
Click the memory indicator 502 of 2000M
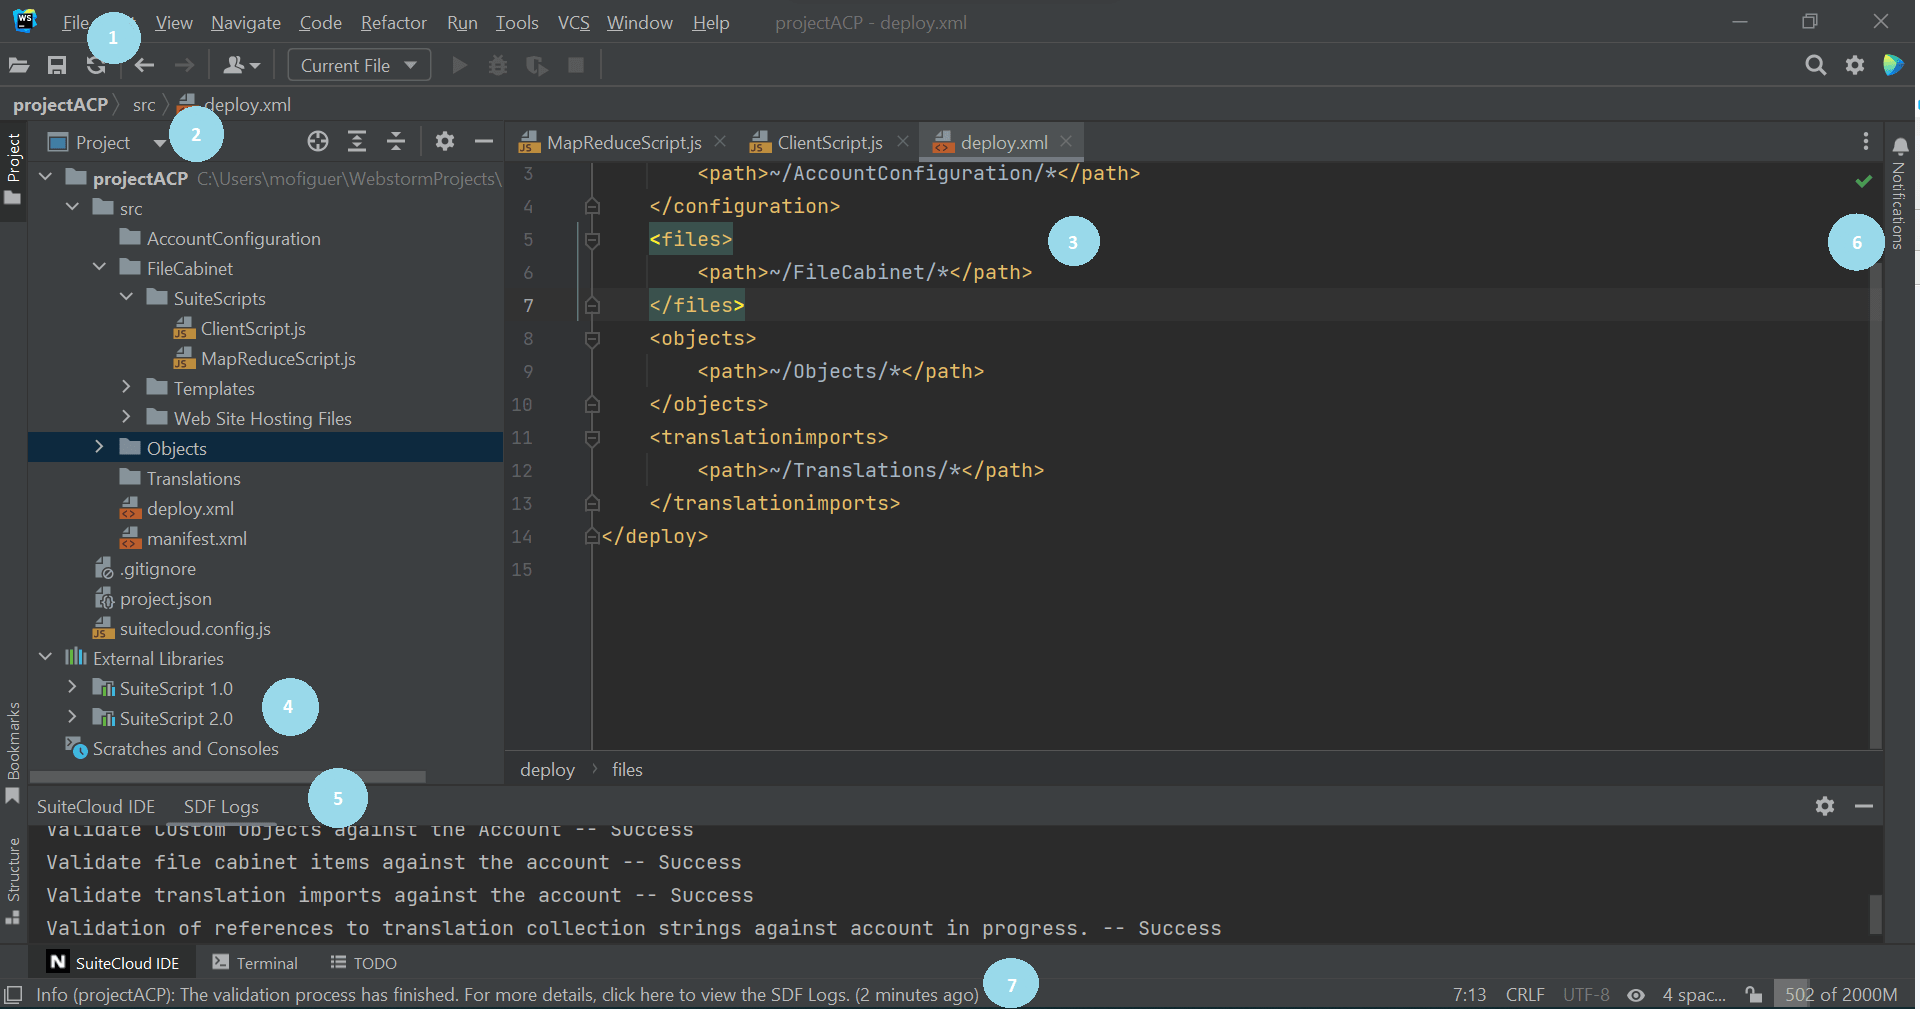click(1841, 995)
